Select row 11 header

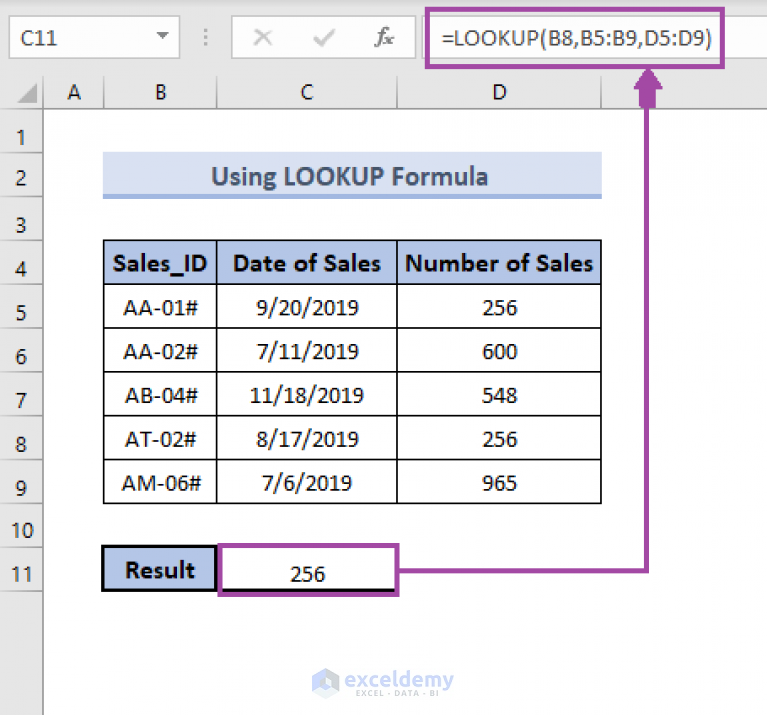coord(23,574)
